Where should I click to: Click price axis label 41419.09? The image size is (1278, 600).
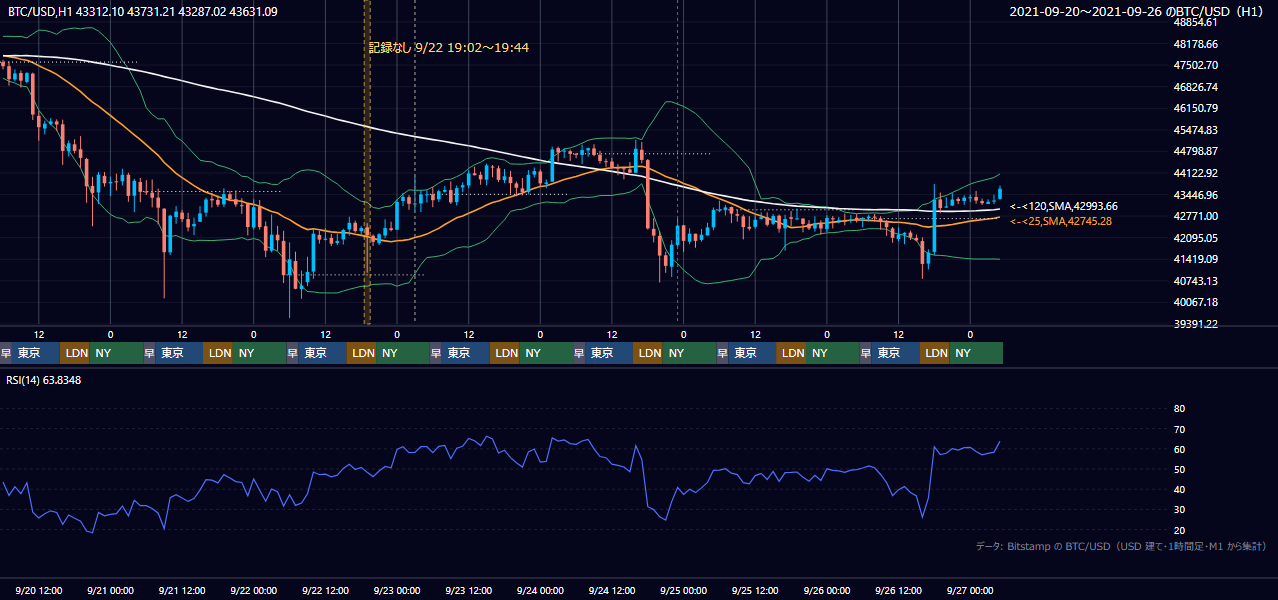point(1195,259)
